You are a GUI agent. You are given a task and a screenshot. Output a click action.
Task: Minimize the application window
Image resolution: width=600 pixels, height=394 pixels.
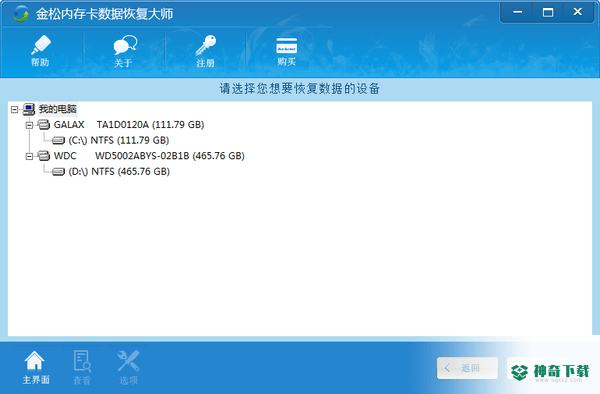pos(517,12)
